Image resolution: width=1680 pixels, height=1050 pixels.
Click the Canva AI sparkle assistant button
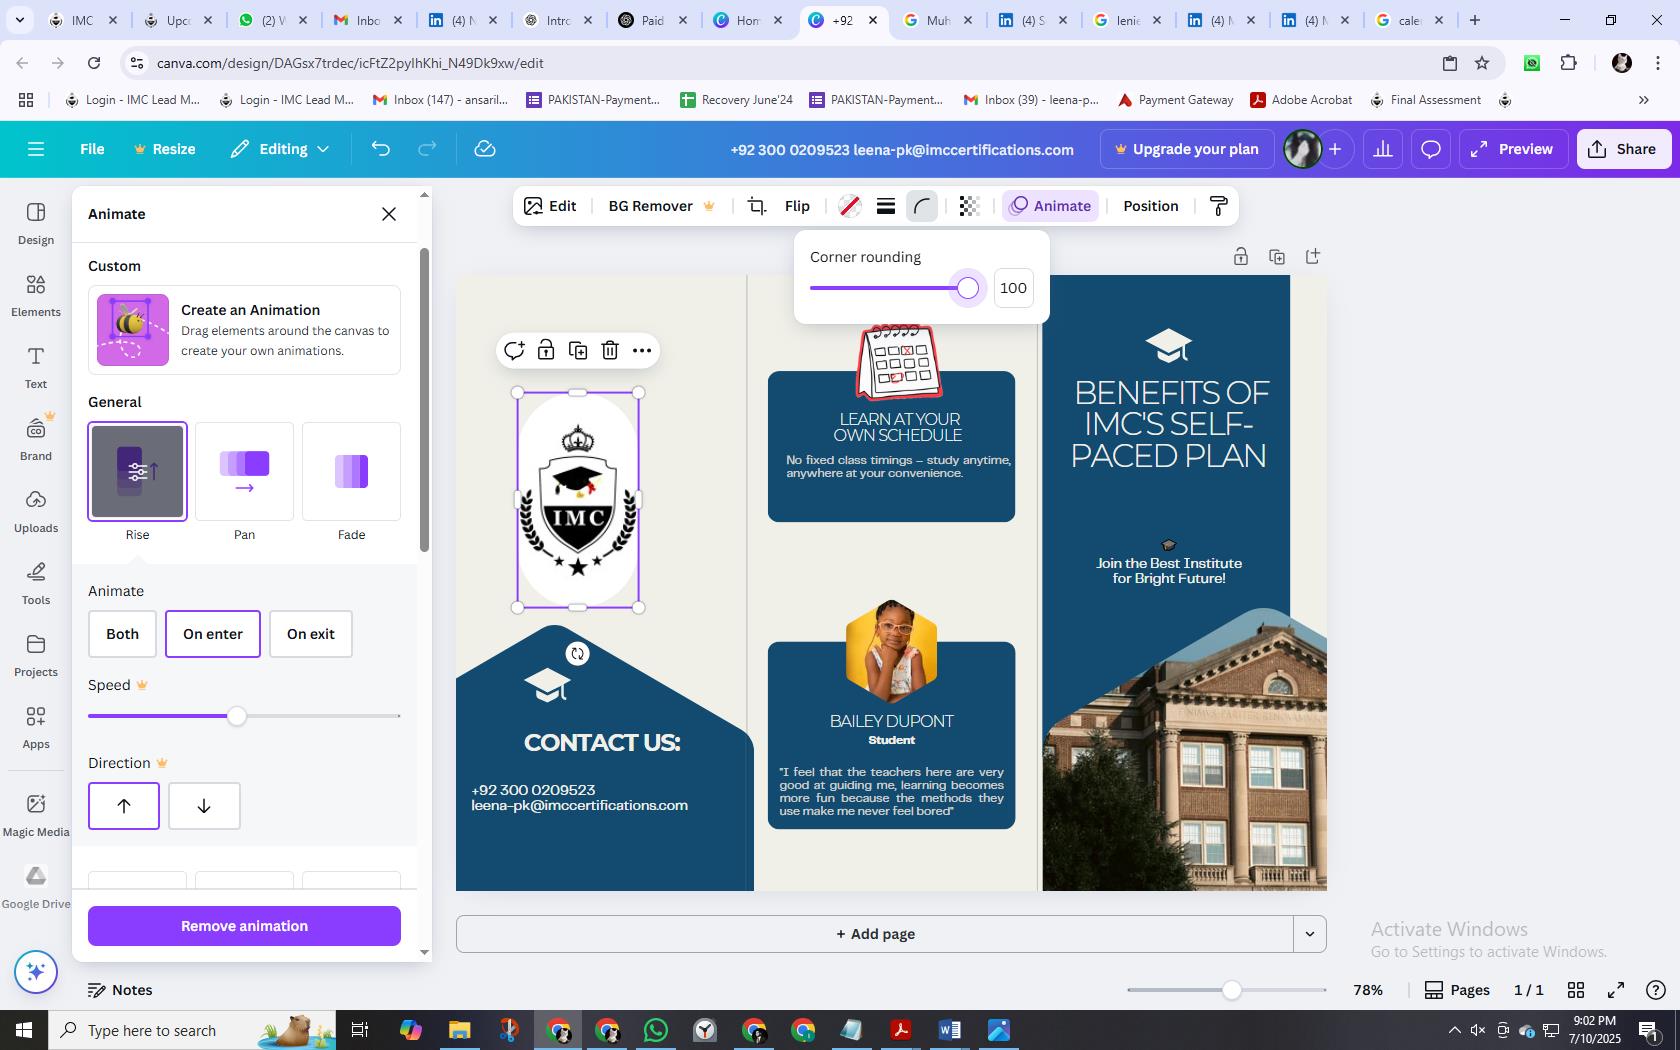pos(36,971)
